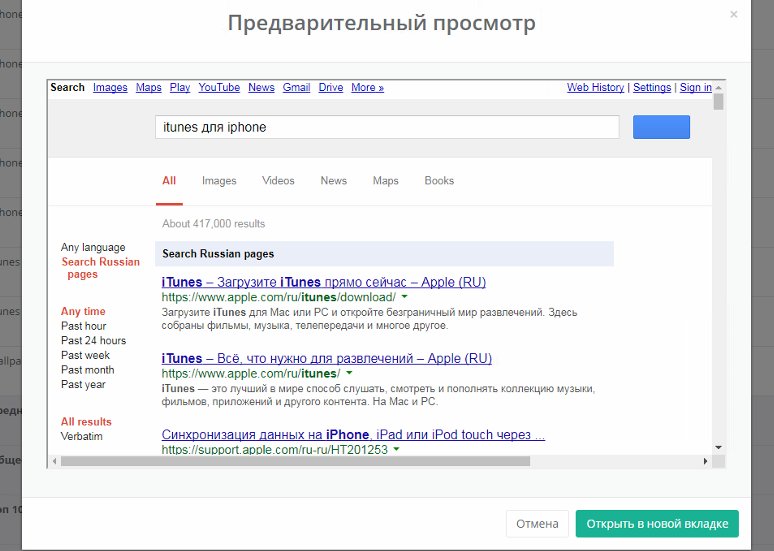Switch to the Books search tab
The image size is (774, 551).
point(439,181)
